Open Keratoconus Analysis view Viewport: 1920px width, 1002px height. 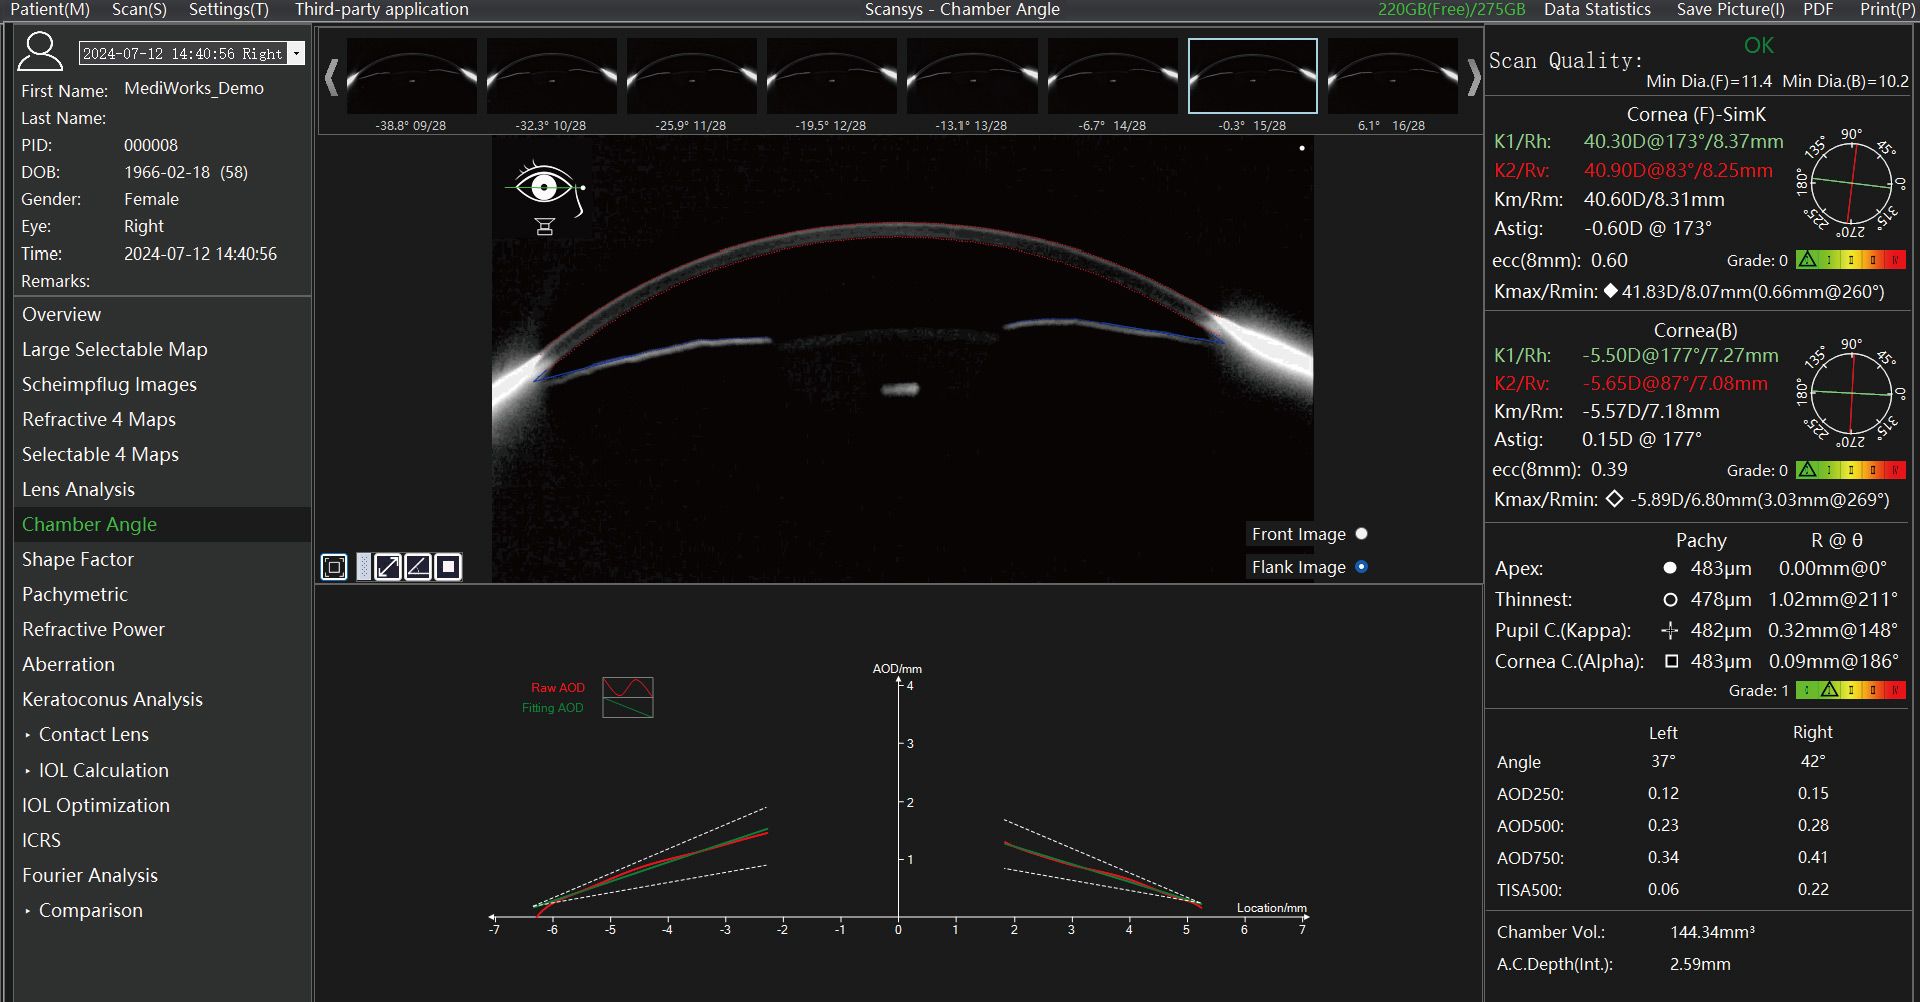(162, 699)
